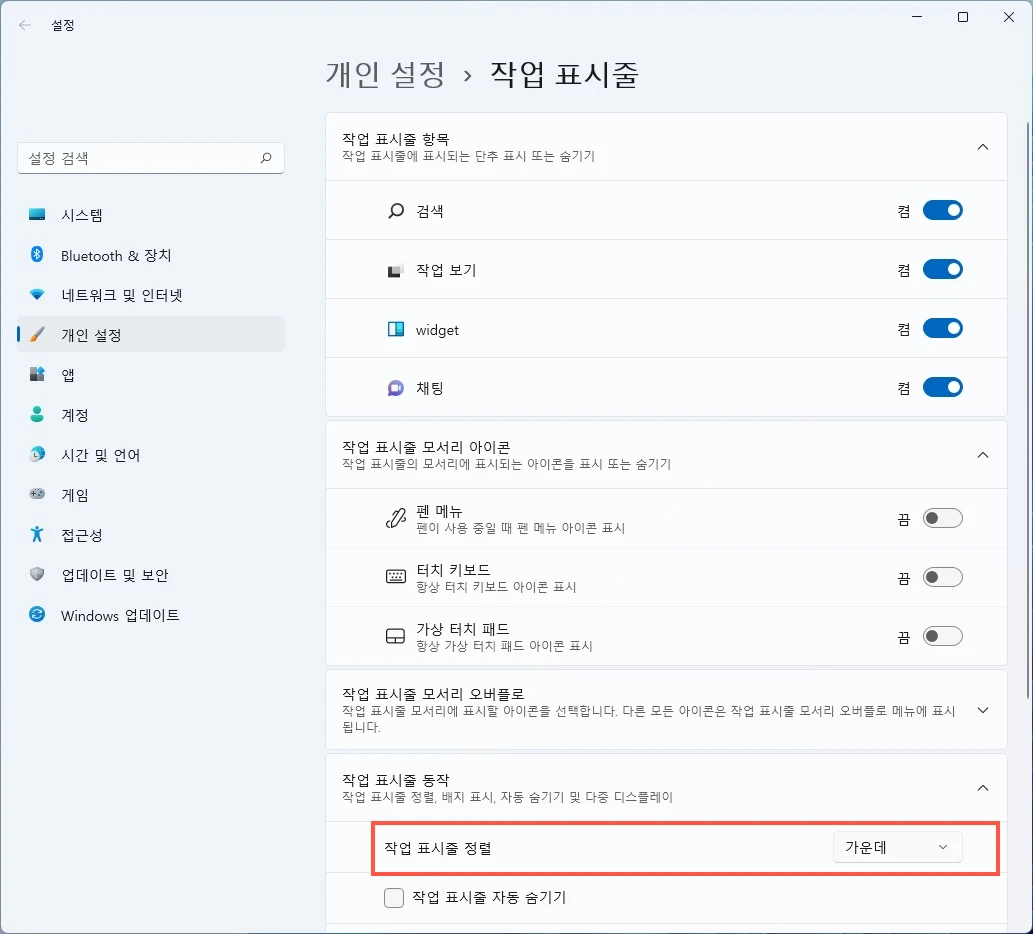Image resolution: width=1033 pixels, height=934 pixels.
Task: Click the vertical scrollbar of settings page
Action: click(1028, 408)
